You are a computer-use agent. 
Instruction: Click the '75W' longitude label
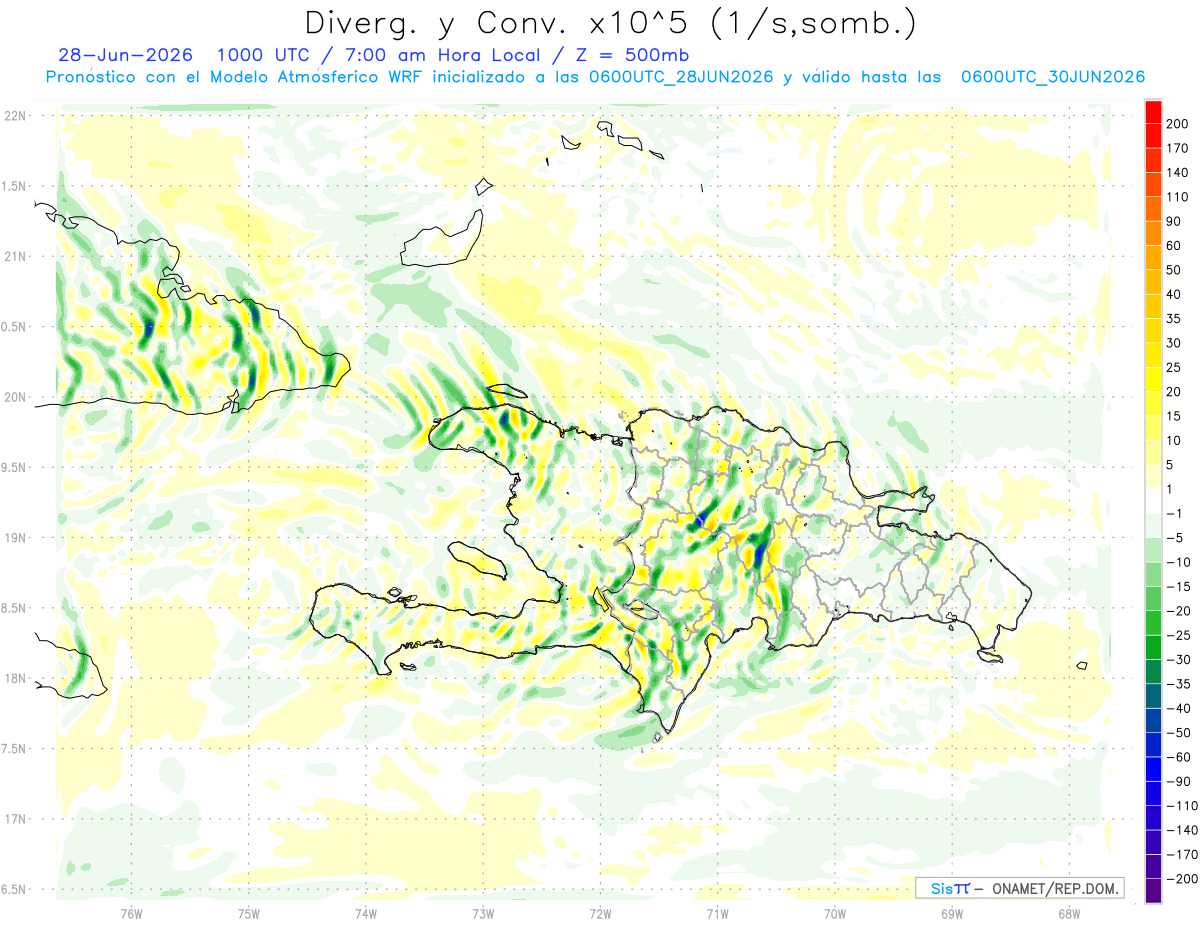click(x=249, y=914)
